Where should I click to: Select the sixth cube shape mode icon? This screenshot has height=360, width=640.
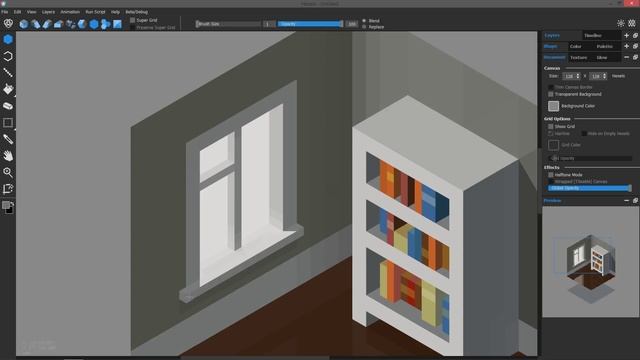pyautogui.click(x=82, y=24)
